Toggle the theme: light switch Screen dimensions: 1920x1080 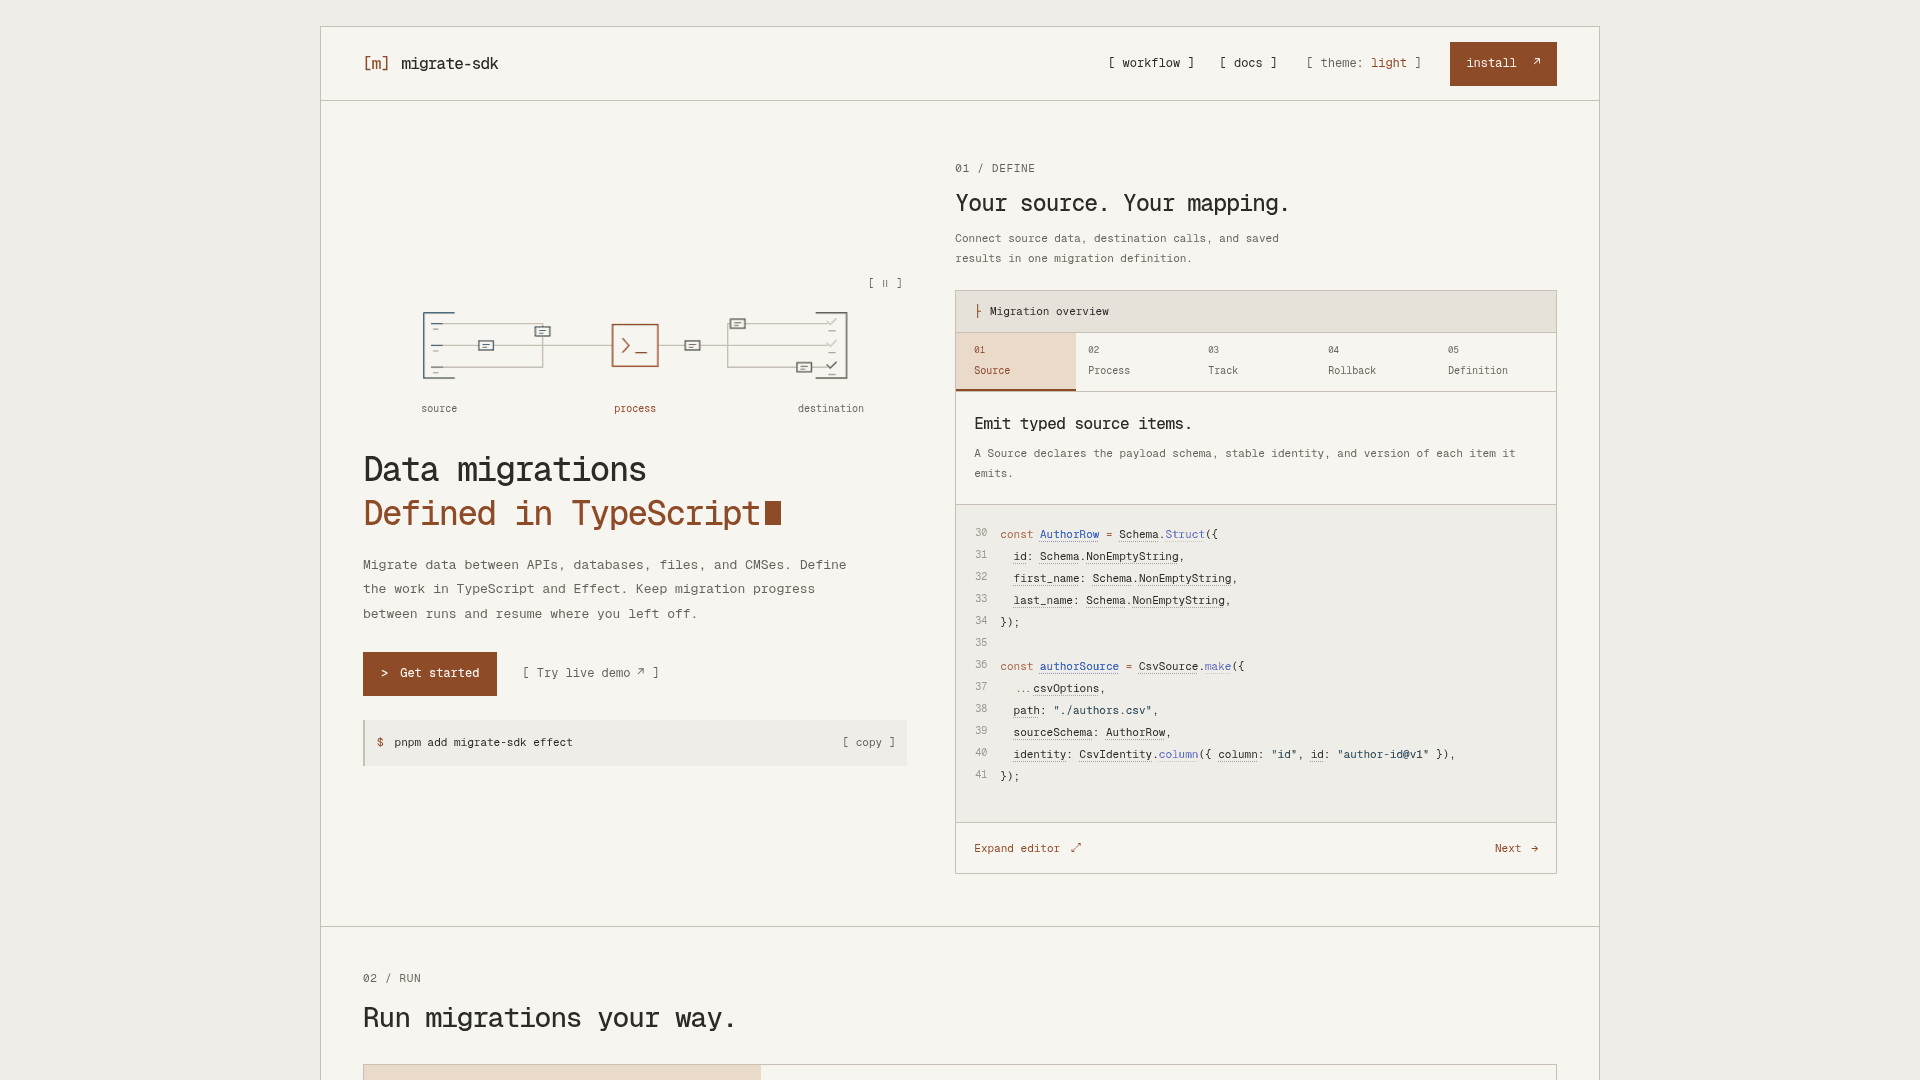(1364, 63)
